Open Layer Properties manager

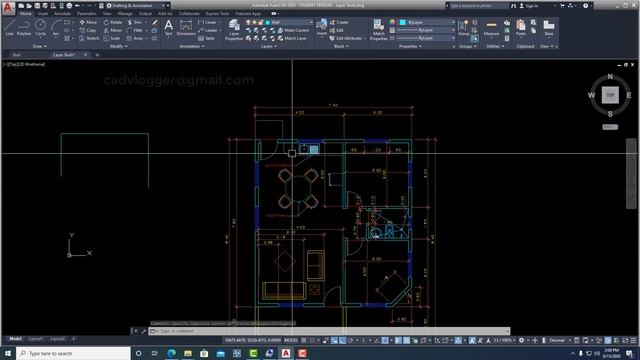pyautogui.click(x=234, y=29)
